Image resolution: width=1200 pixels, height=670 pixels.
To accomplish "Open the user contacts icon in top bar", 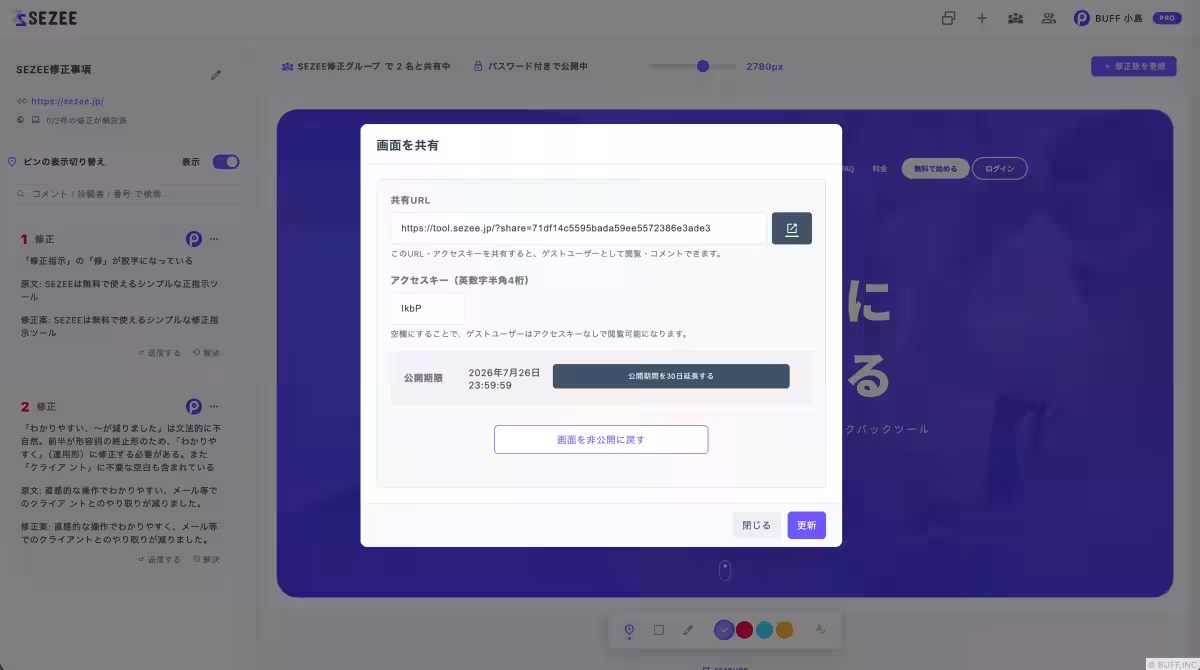I will (x=1048, y=18).
